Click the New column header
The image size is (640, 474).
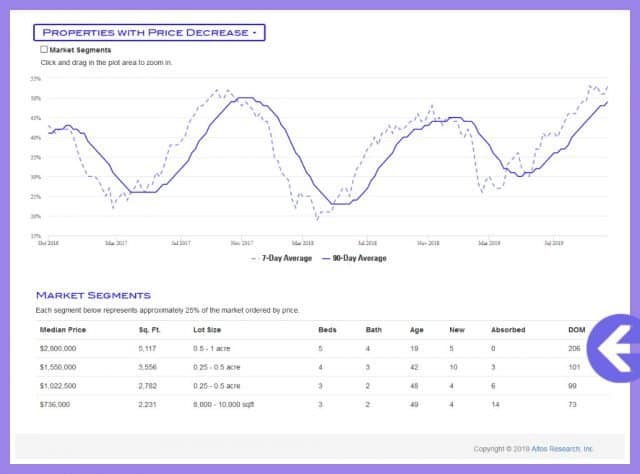pos(457,329)
